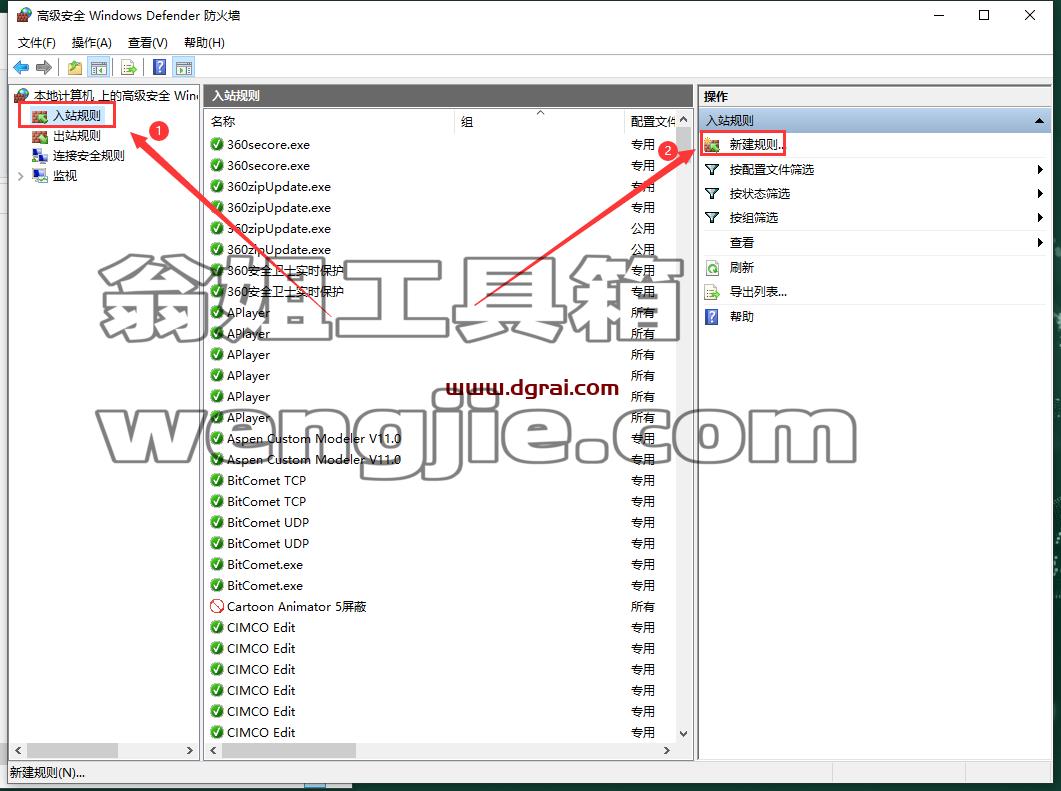The image size is (1061, 791).
Task: Expand the 监视 tree node
Action: pos(20,176)
